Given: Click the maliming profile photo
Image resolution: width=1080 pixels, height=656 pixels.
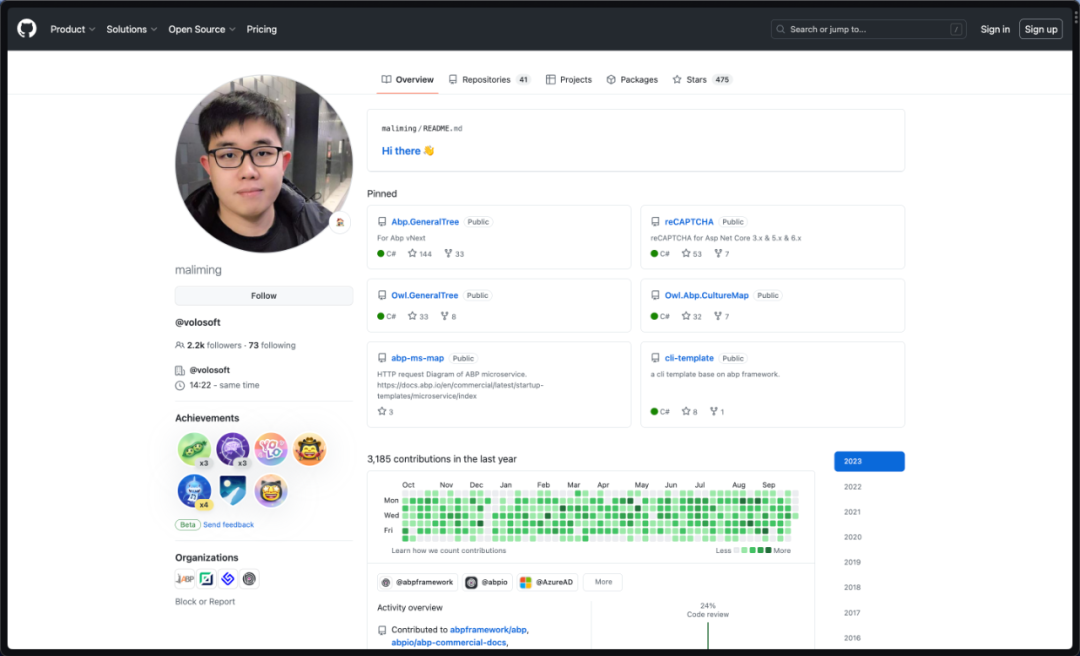Looking at the screenshot, I should tap(264, 164).
